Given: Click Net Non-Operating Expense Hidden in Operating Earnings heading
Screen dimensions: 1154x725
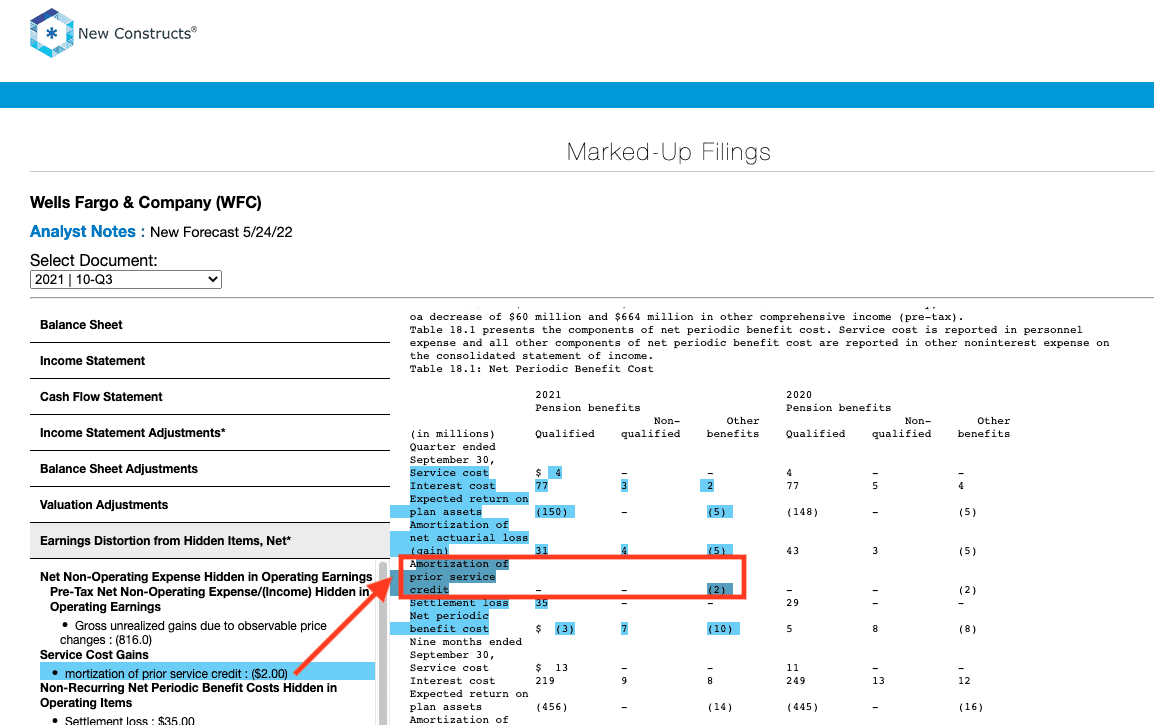Looking at the screenshot, I should click(x=206, y=577).
